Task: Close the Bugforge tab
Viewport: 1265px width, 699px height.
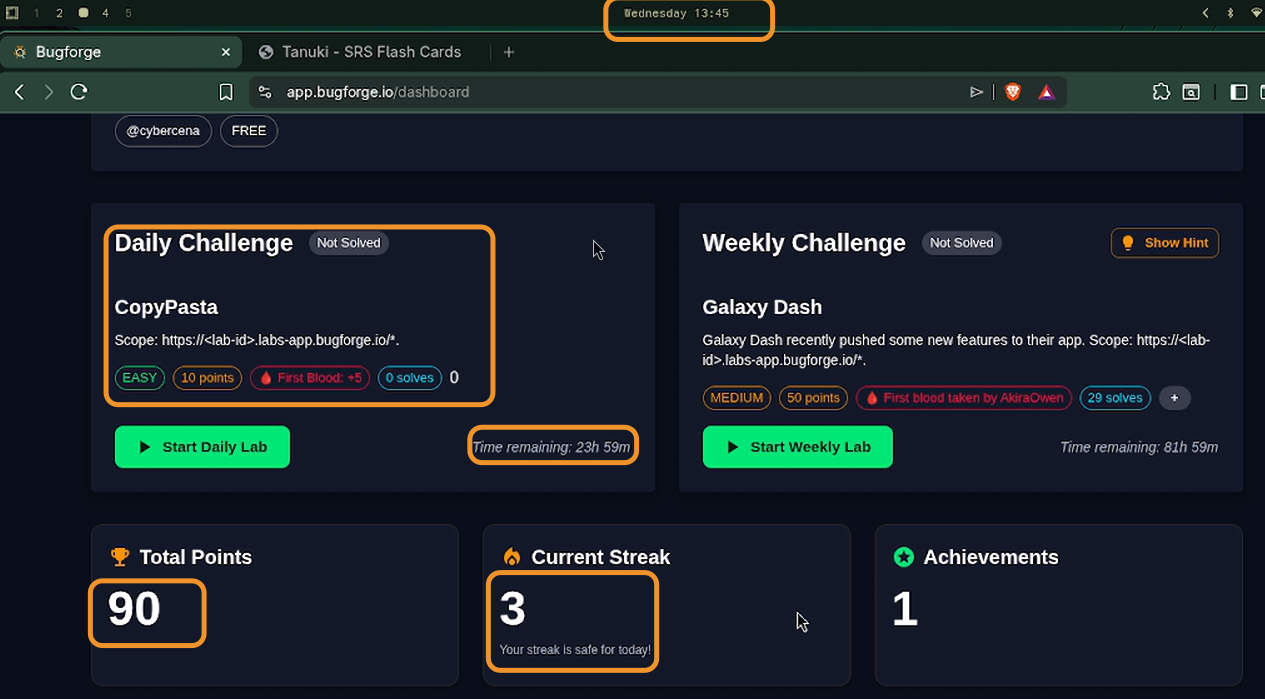Action: click(x=226, y=52)
